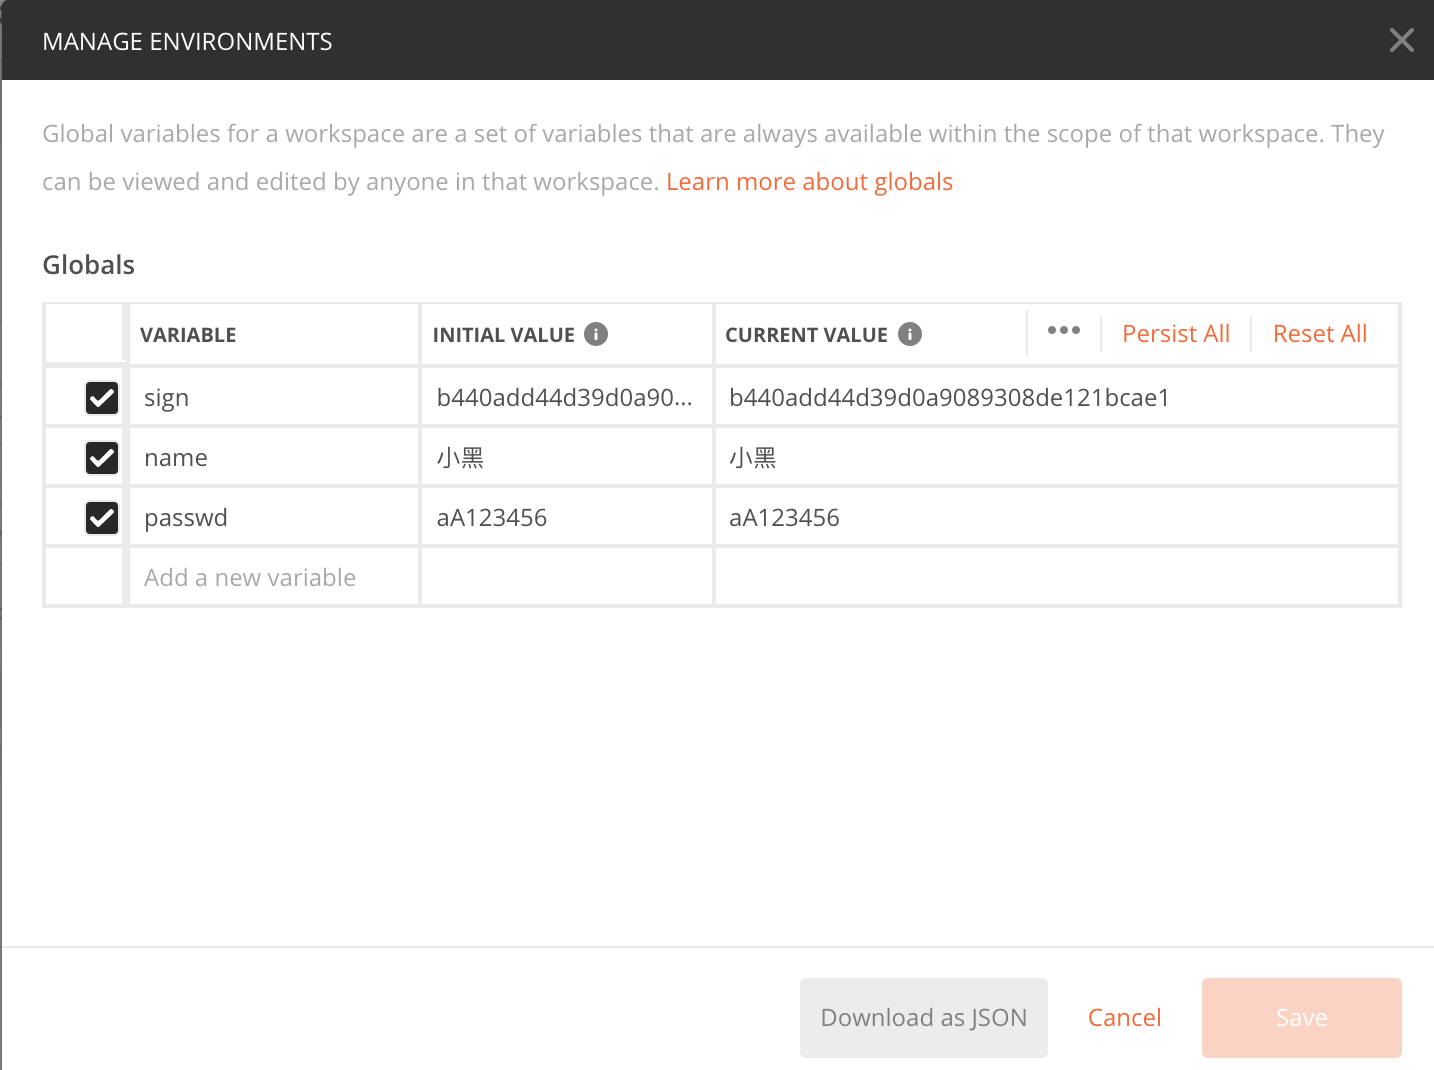Click the Add a new variable field
Image resolution: width=1434 pixels, height=1070 pixels.
point(272,578)
